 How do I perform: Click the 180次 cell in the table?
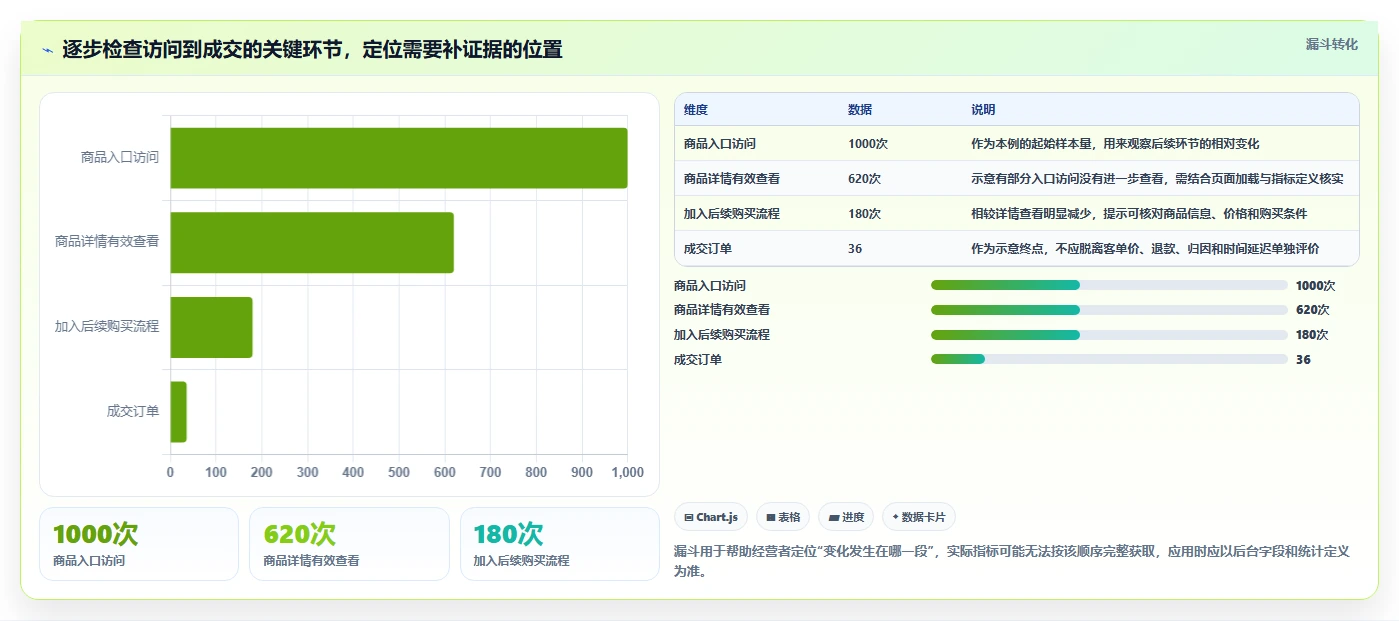point(864,214)
